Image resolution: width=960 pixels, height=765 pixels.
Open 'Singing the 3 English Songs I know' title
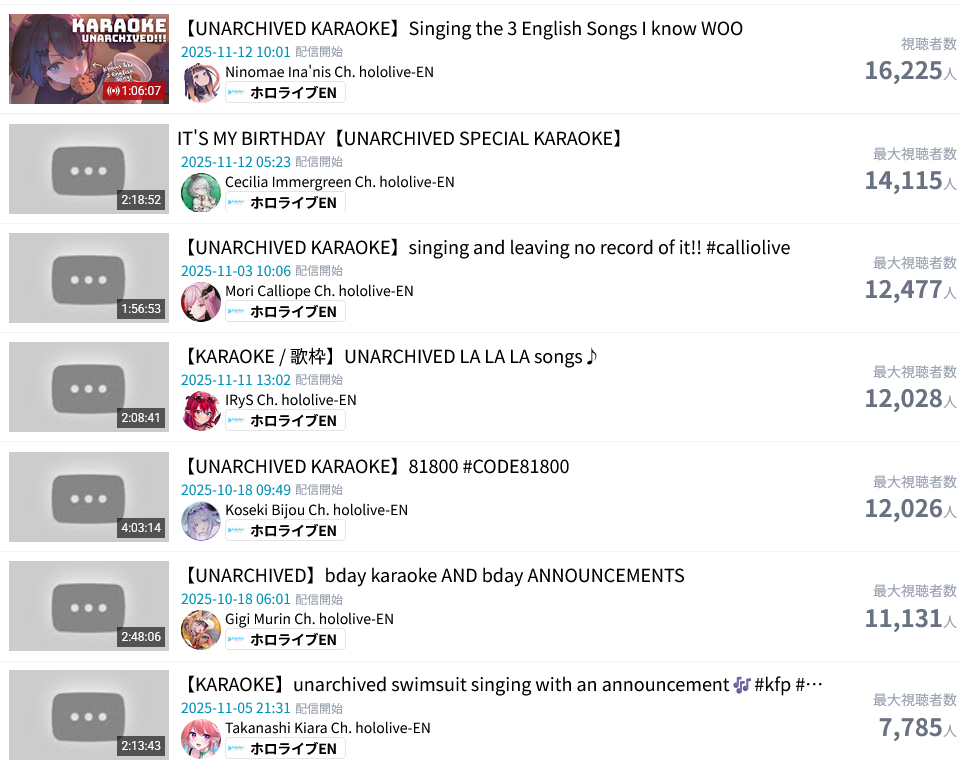point(463,29)
